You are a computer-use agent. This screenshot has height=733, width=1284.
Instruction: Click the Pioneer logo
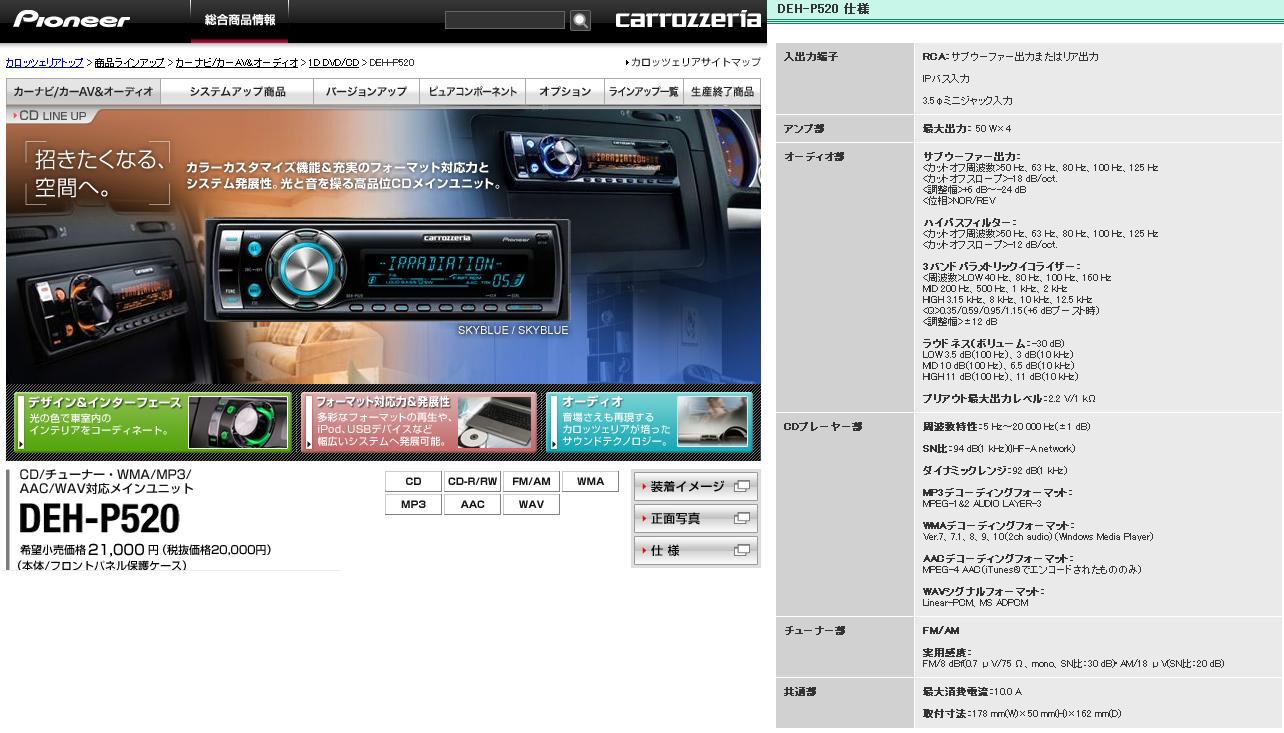[x=71, y=19]
